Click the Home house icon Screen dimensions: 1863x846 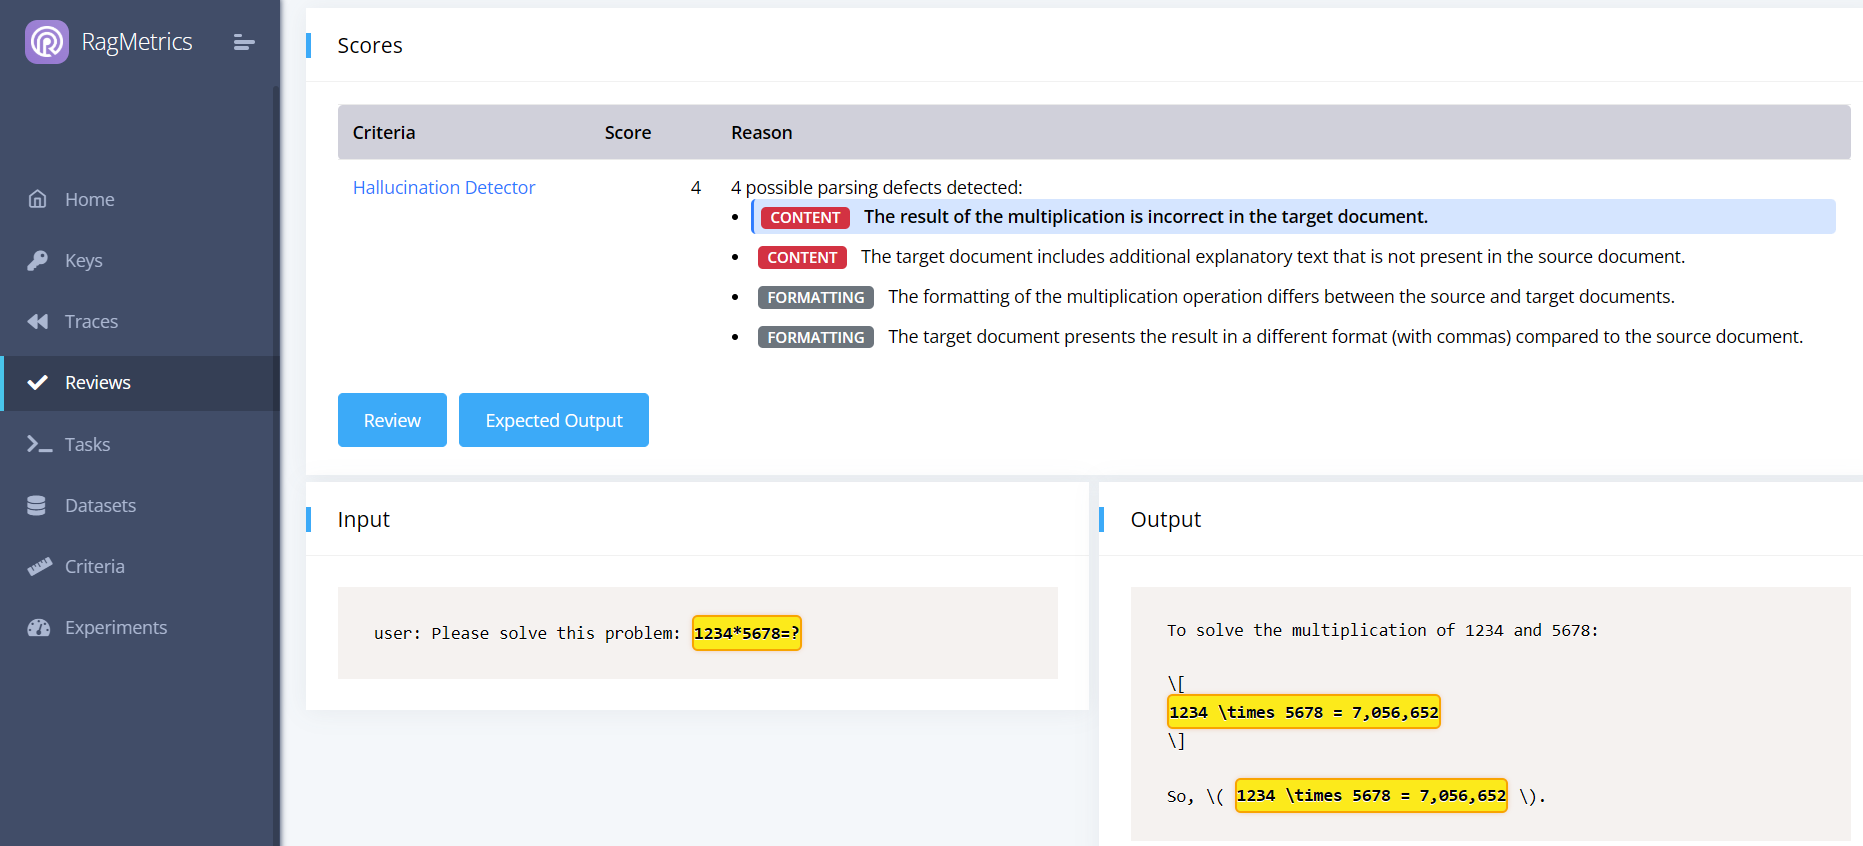point(38,199)
